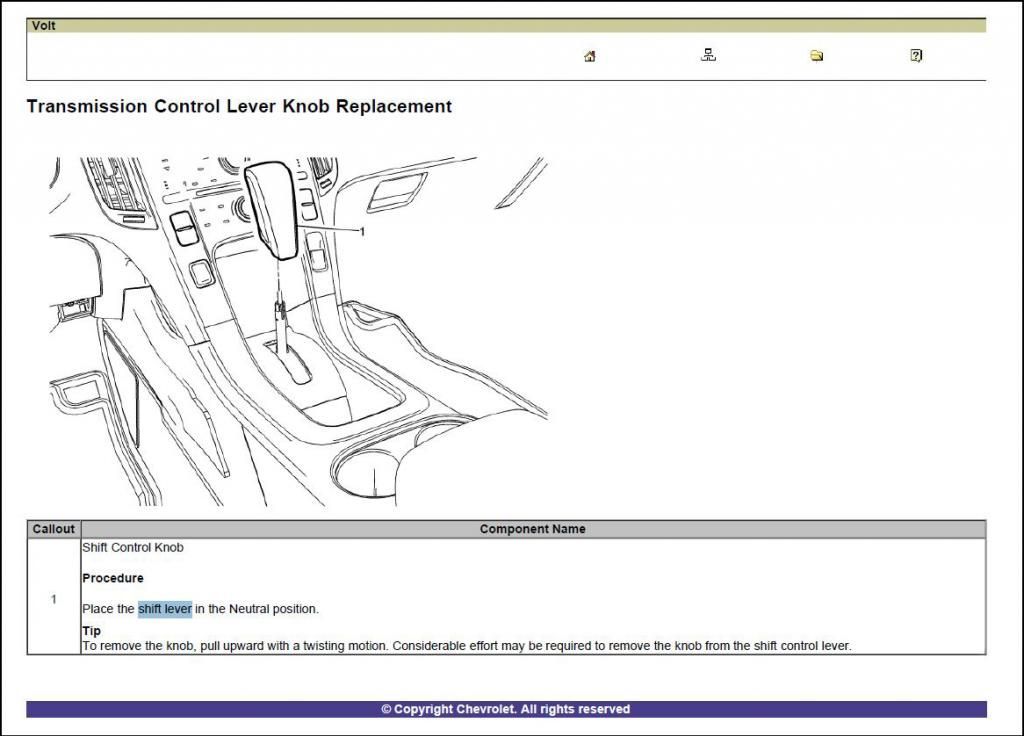Click the callout 1 cell in table

coord(53,599)
